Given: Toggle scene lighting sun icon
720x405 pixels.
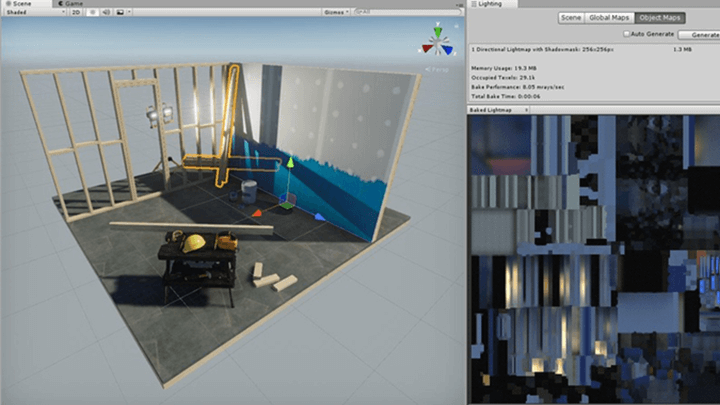Looking at the screenshot, I should pos(92,12).
